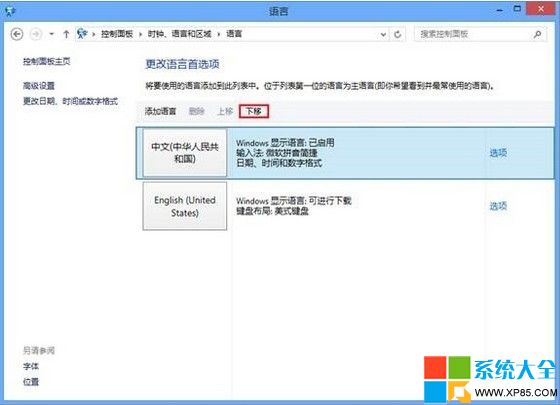Click the breadcrumb arrow after 时钟、语言和区域
Viewport: 560px width, 405px height.
tap(219, 34)
